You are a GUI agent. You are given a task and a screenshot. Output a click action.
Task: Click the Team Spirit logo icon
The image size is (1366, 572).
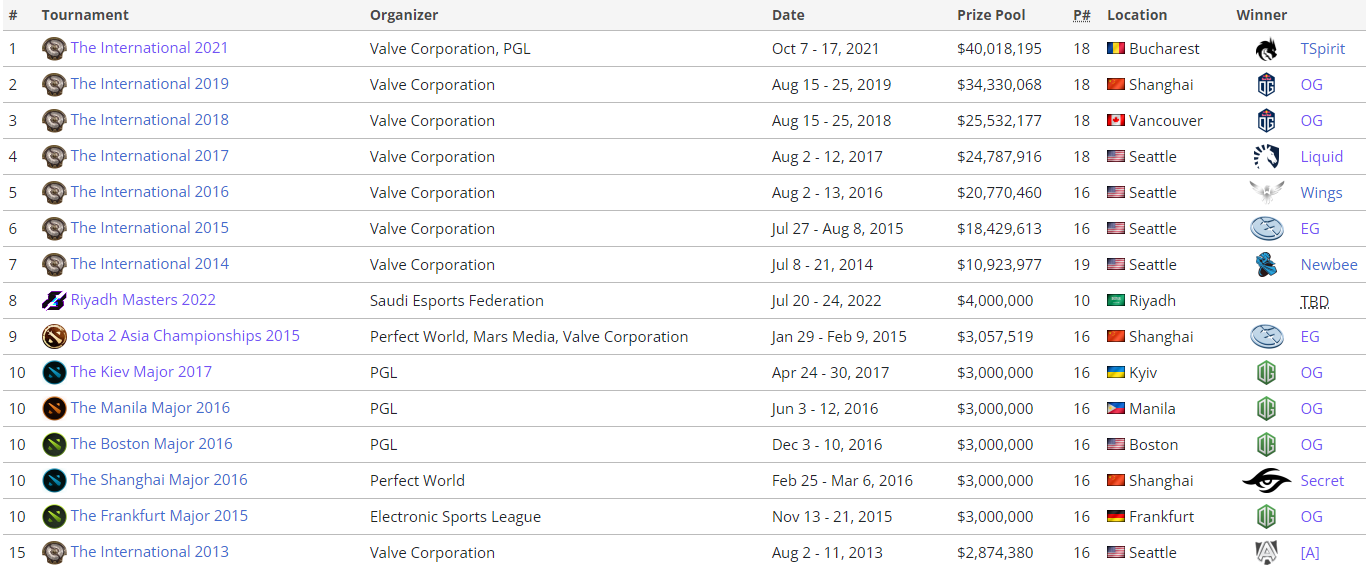(1267, 49)
